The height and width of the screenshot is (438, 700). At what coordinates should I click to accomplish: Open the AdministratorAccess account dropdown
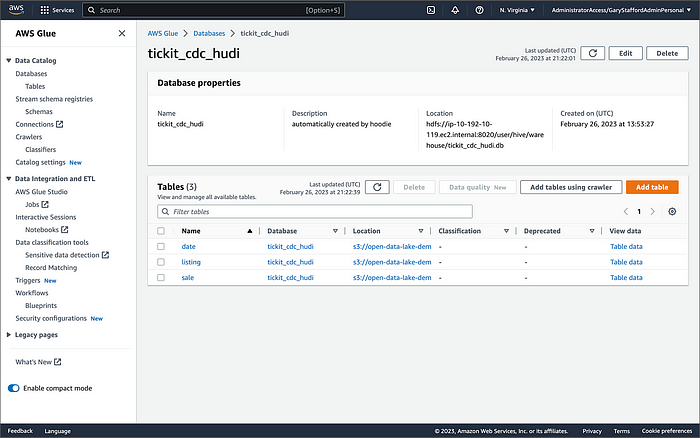621,10
